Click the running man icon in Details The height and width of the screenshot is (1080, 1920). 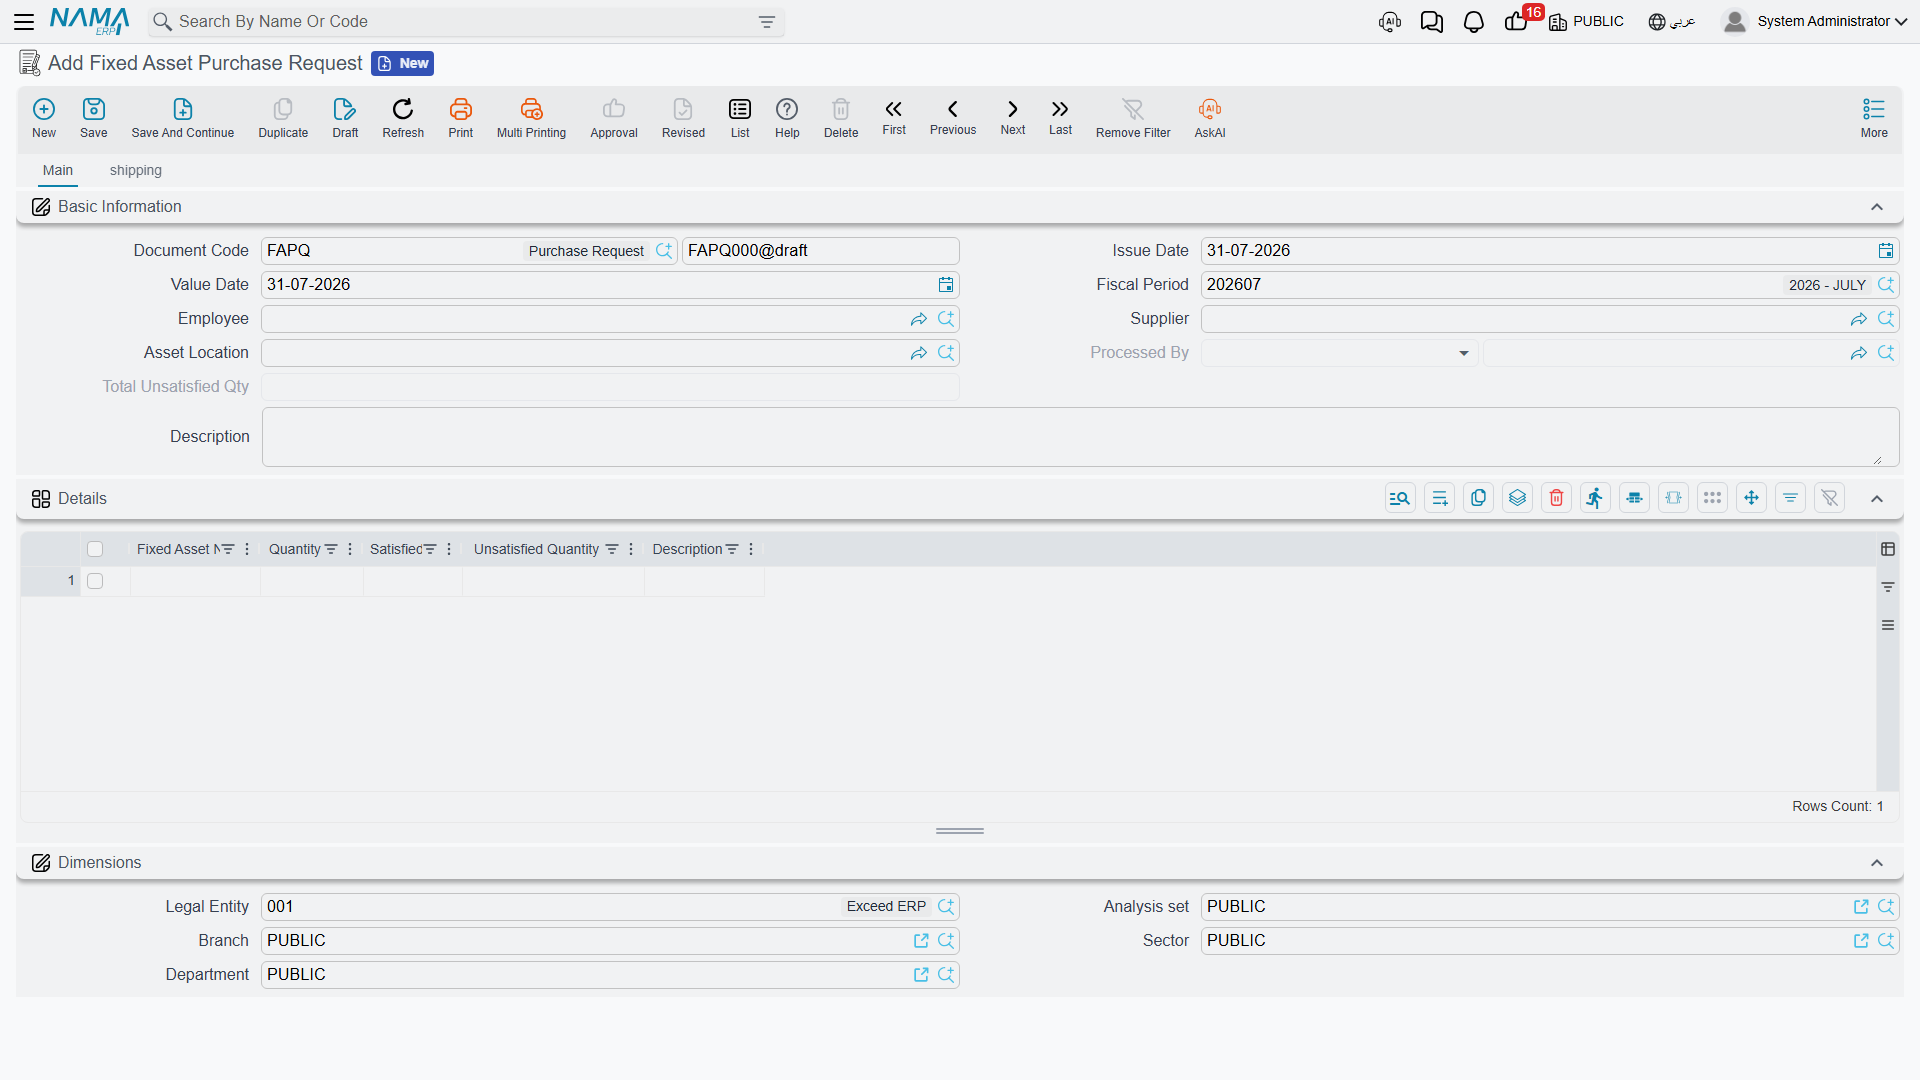(1595, 498)
